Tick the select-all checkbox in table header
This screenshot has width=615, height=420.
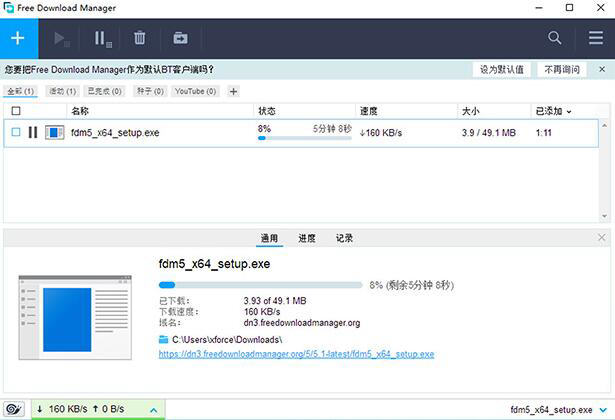[x=16, y=111]
